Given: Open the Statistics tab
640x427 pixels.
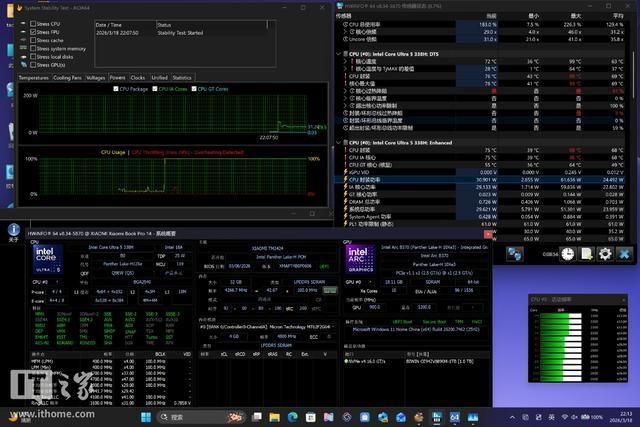Looking at the screenshot, I should click(181, 77).
